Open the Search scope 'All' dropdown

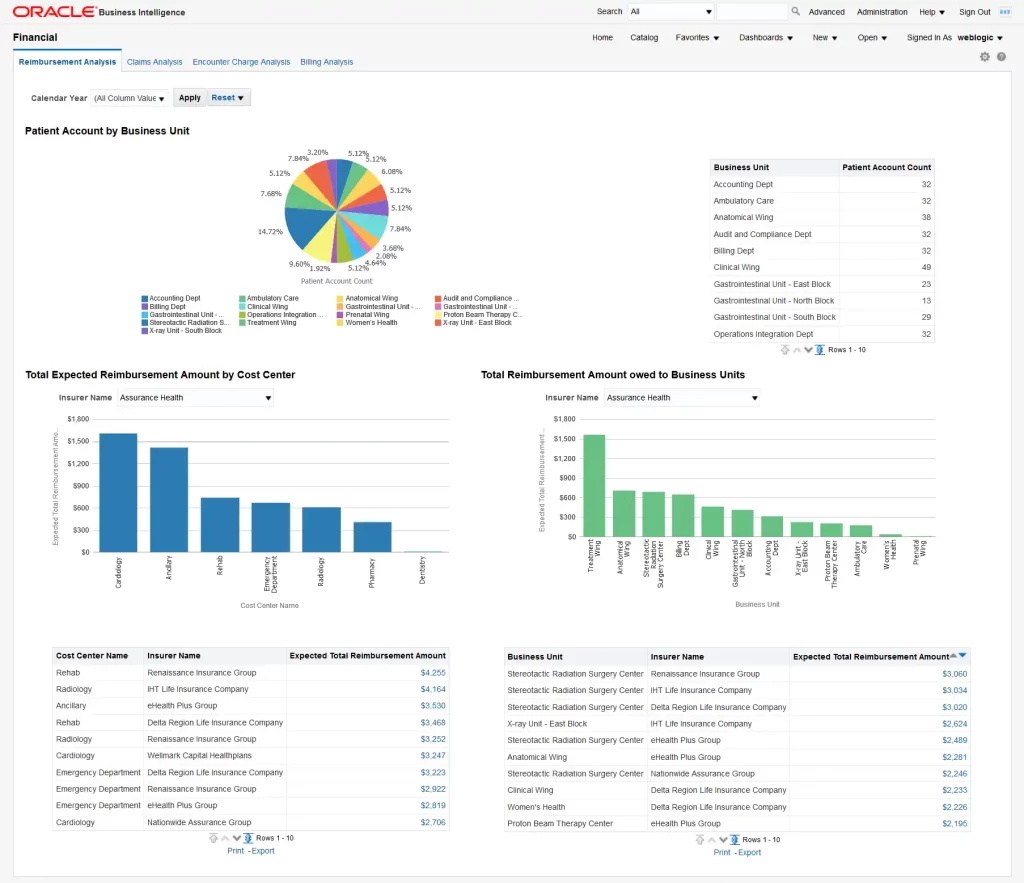click(671, 12)
